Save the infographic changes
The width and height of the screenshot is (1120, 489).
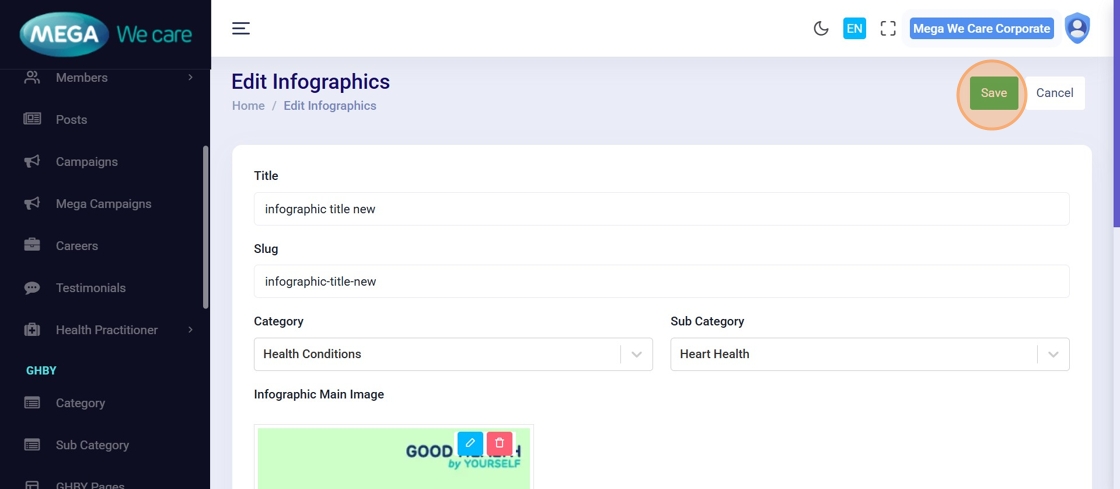[993, 93]
